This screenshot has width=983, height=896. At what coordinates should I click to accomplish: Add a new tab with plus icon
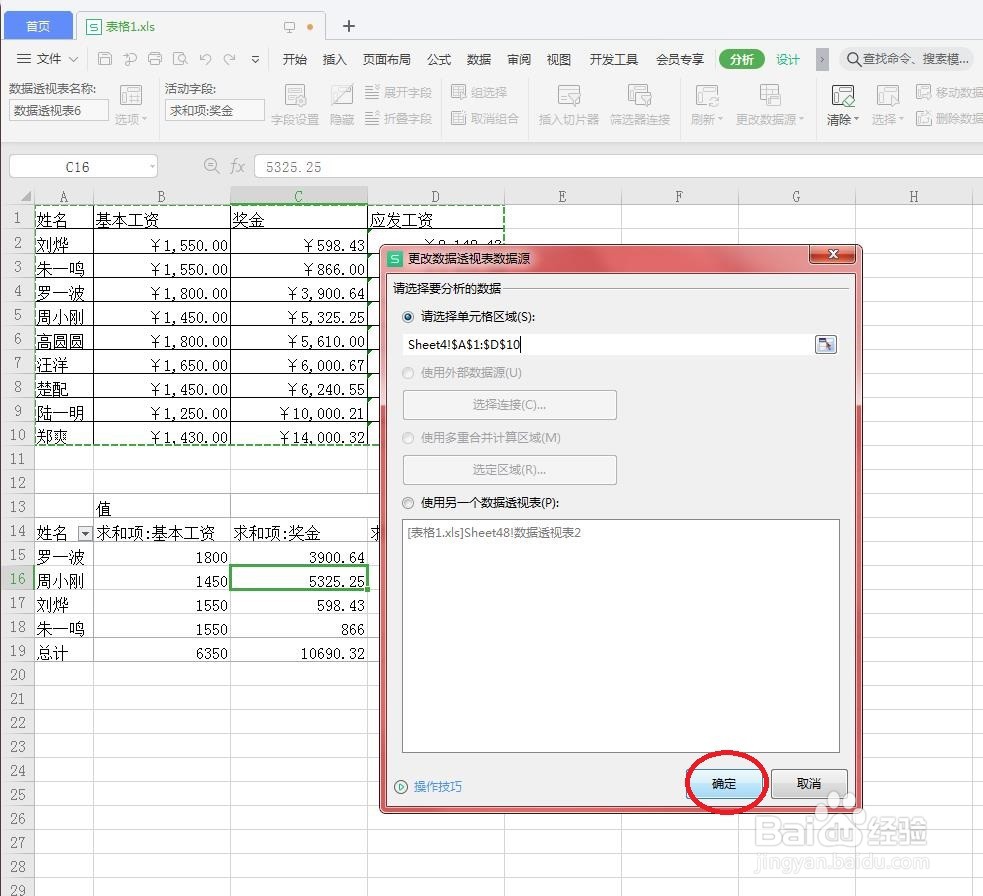click(349, 26)
